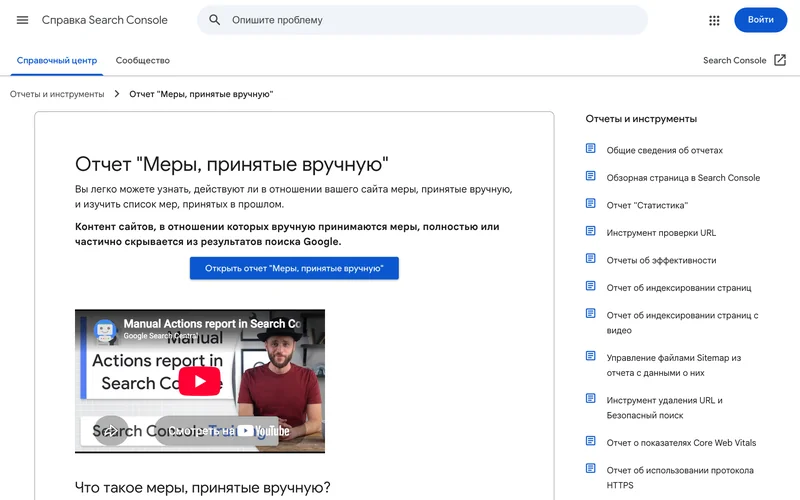Click the search magnifier icon
The image size is (800, 500).
coord(215,20)
